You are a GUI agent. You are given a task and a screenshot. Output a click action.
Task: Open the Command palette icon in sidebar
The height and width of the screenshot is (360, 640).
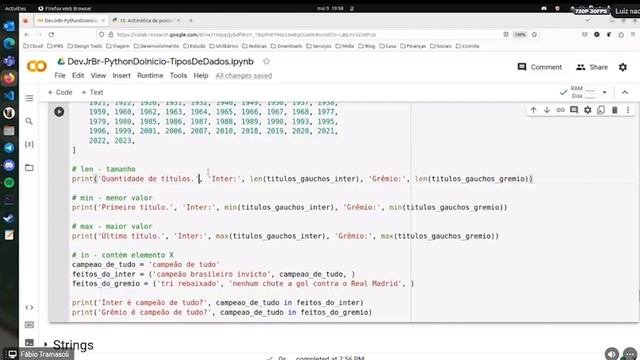click(x=29, y=325)
